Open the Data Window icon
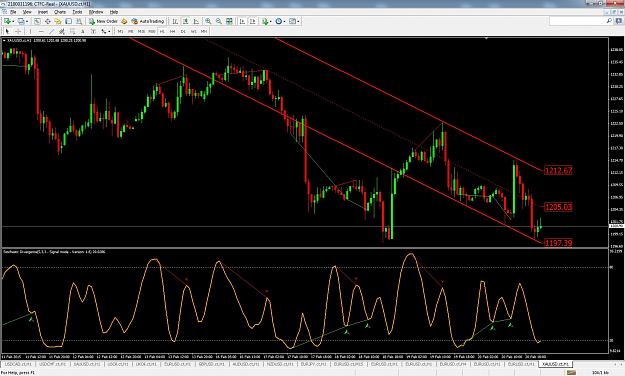The height and width of the screenshot is (376, 625). tap(47, 21)
